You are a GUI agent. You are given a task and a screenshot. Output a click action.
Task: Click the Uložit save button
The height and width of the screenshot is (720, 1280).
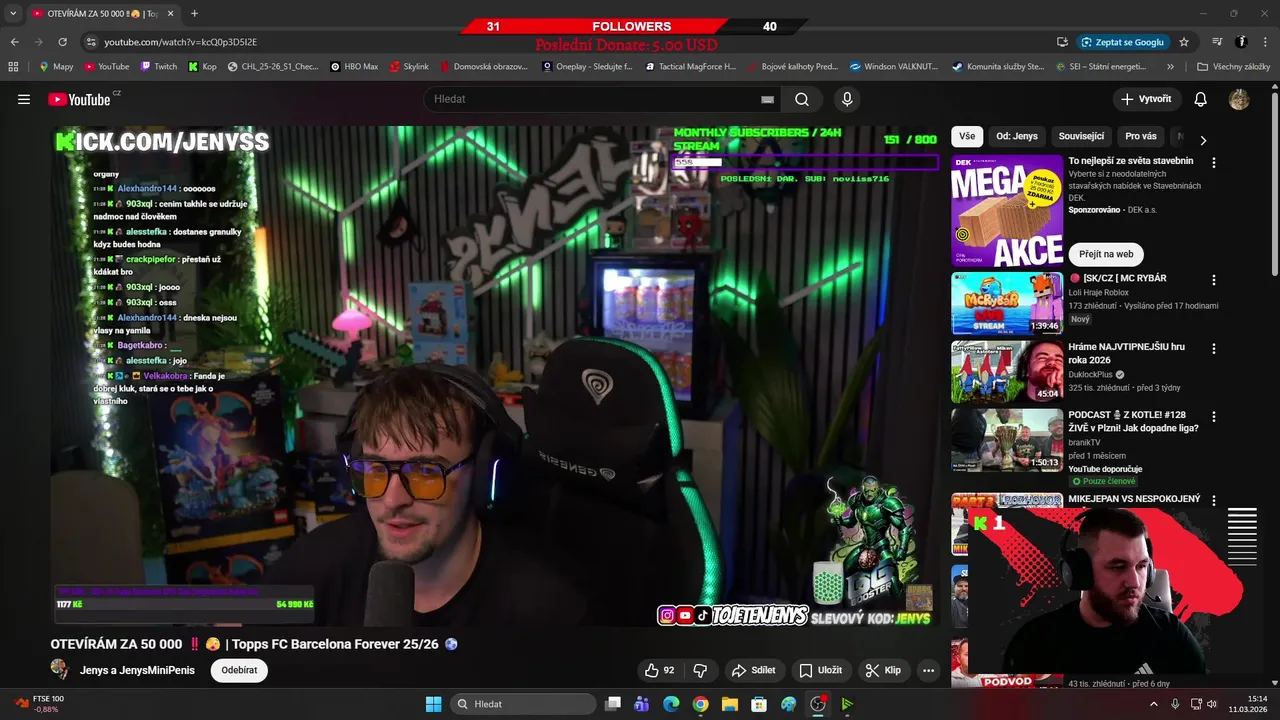(820, 670)
